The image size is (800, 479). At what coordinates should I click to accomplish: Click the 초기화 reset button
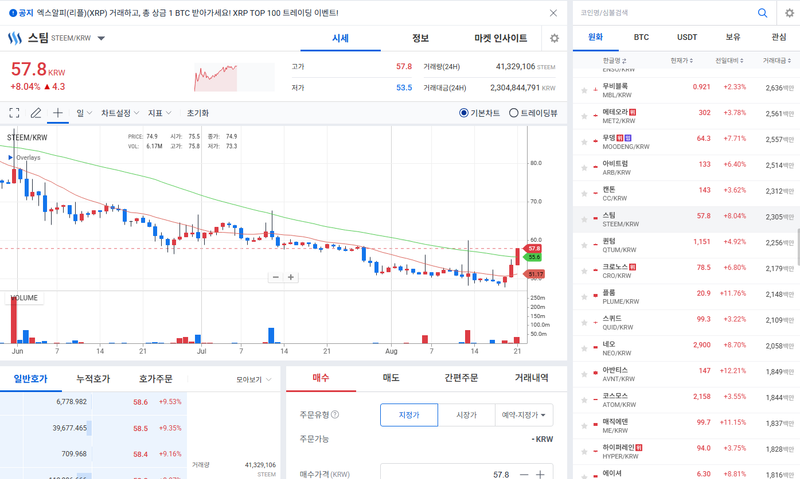[x=197, y=113]
